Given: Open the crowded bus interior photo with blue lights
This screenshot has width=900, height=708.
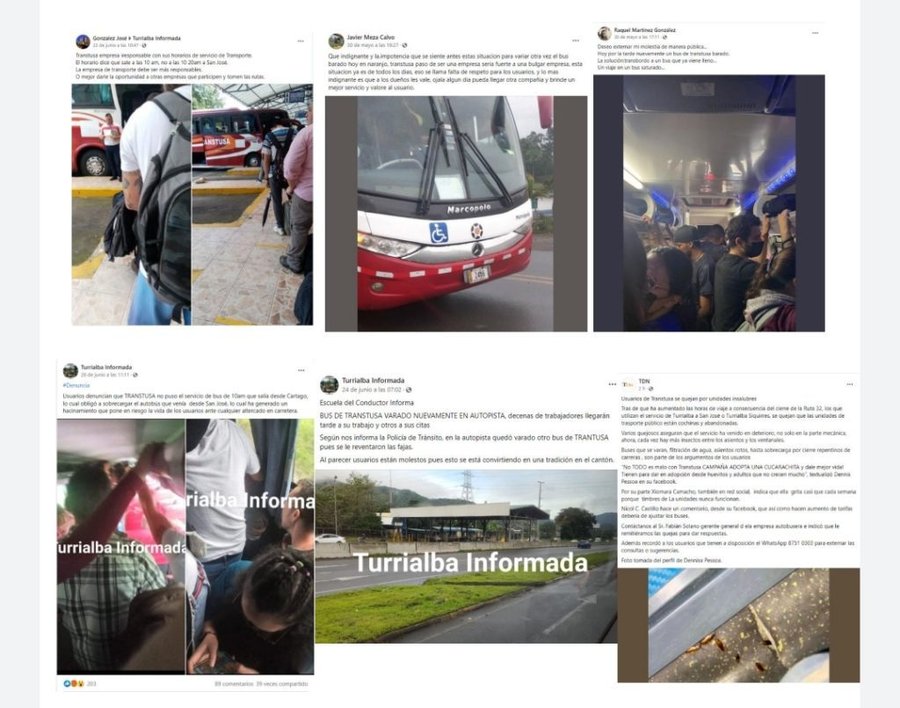Looking at the screenshot, I should point(709,203).
